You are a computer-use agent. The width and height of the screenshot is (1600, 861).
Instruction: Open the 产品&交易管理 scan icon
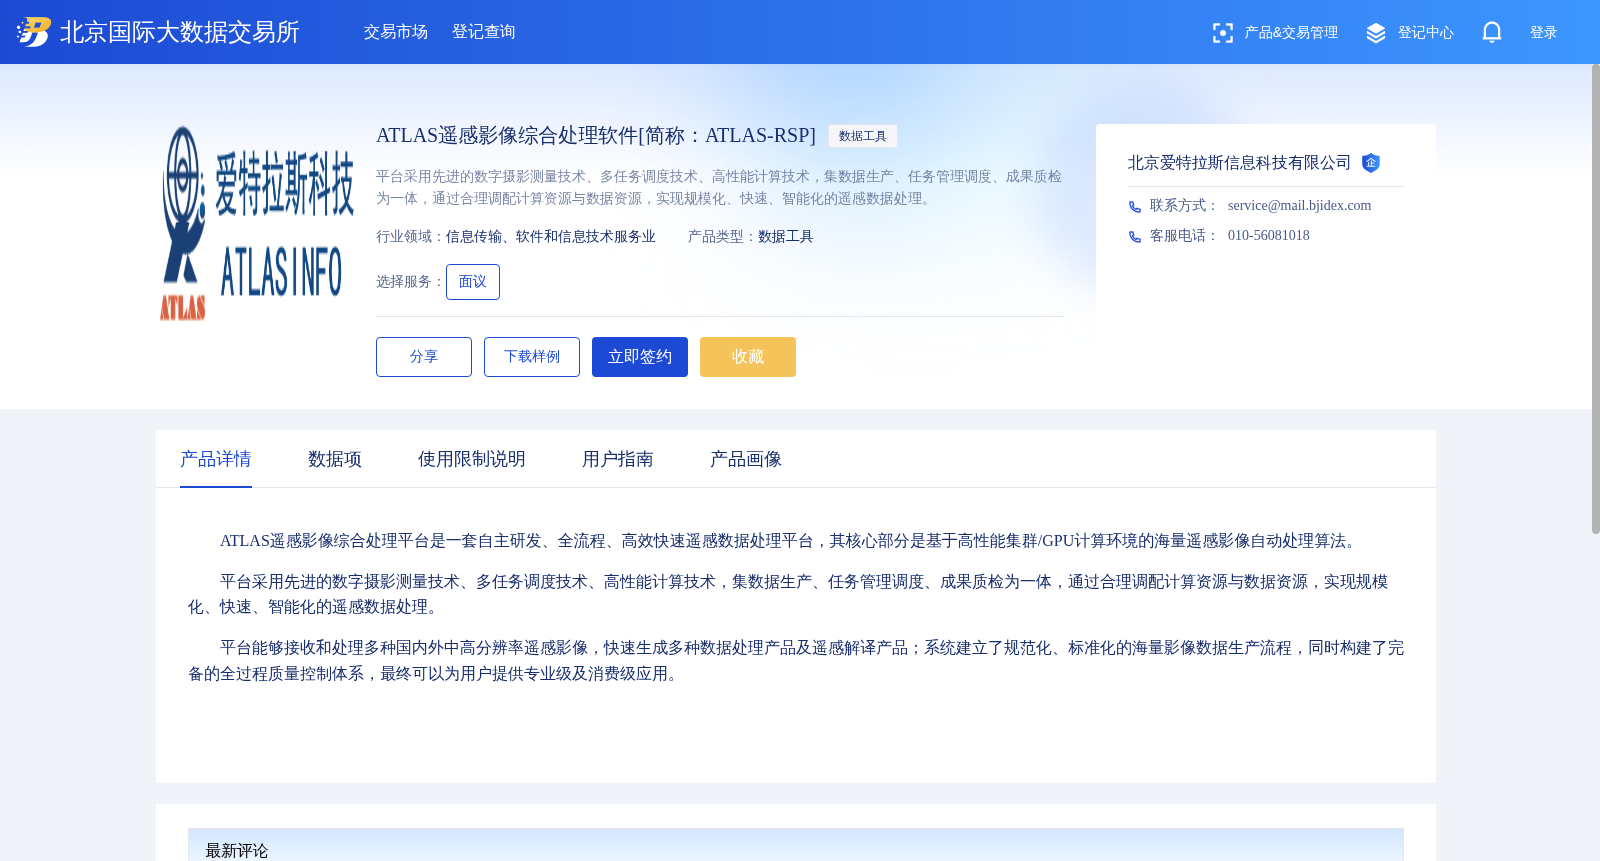tap(1222, 33)
